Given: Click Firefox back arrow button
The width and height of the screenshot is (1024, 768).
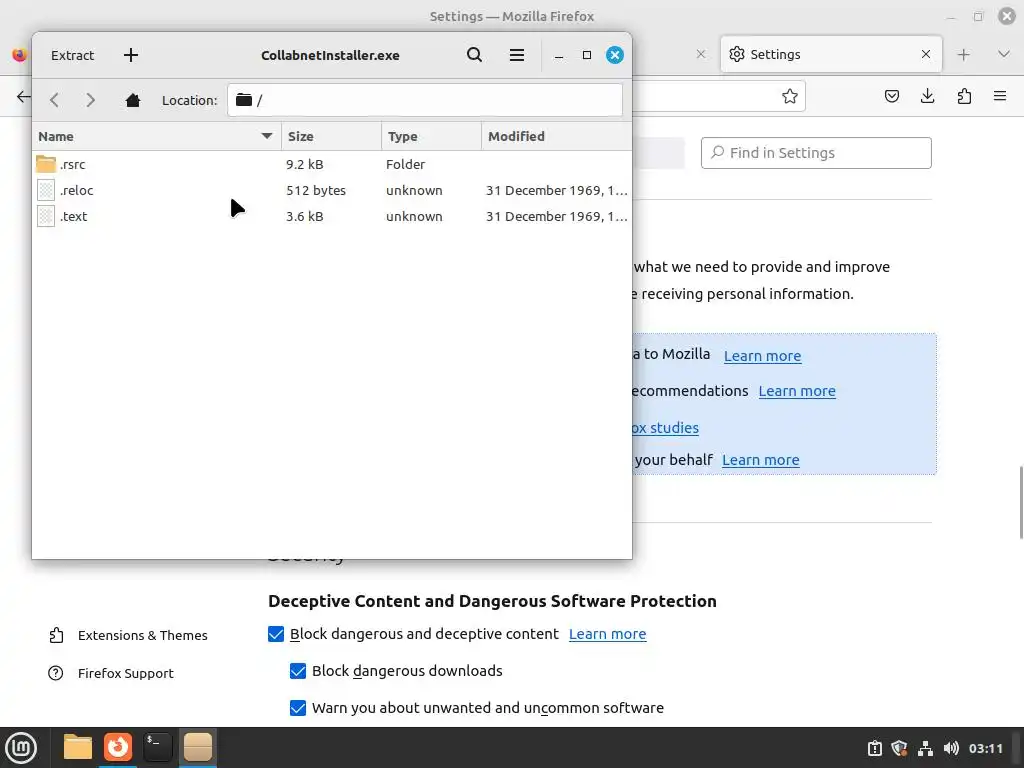Looking at the screenshot, I should point(24,97).
